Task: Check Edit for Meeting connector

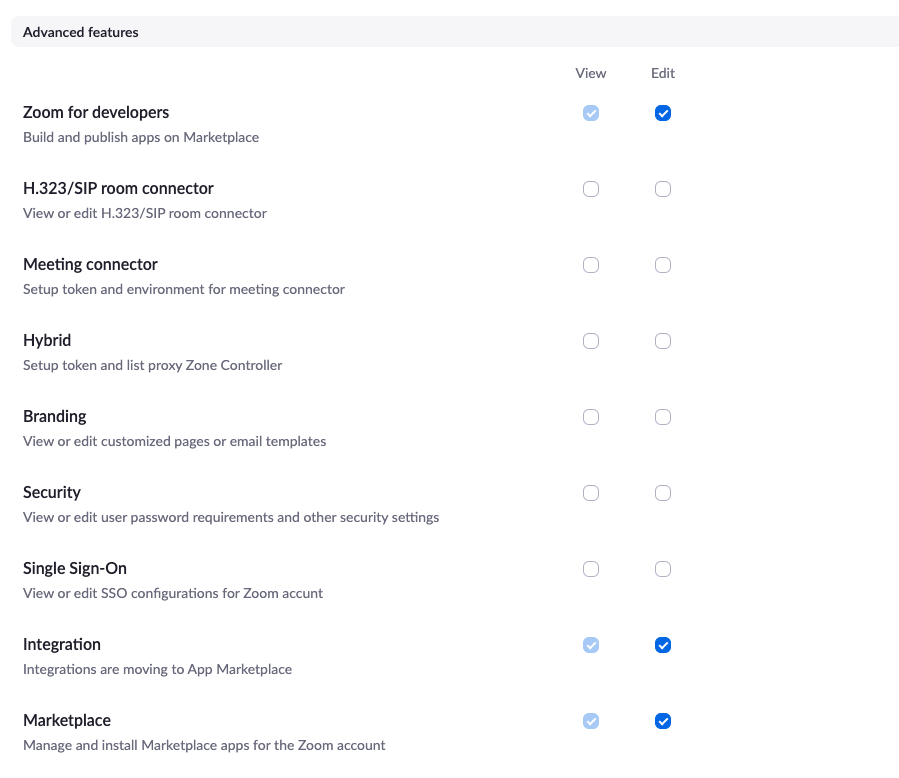Action: [x=663, y=265]
